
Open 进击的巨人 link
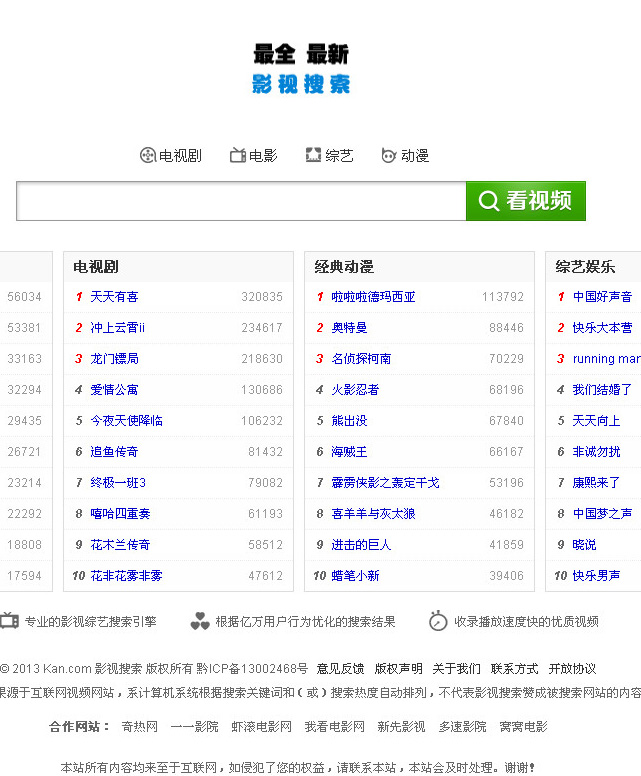[x=361, y=545]
